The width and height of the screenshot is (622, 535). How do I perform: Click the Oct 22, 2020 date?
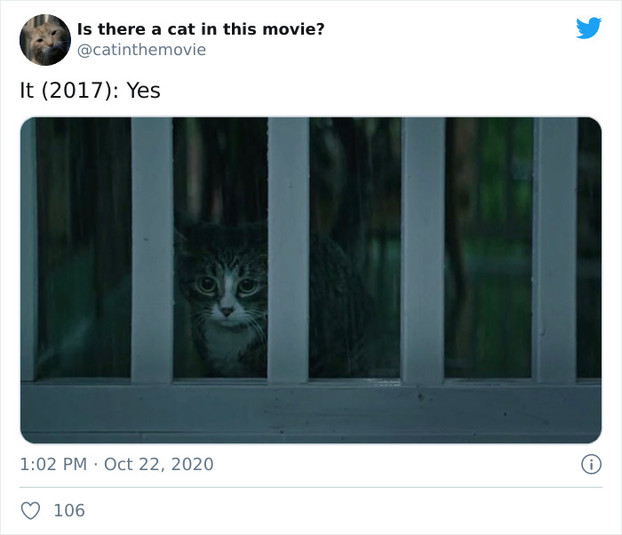pos(159,464)
